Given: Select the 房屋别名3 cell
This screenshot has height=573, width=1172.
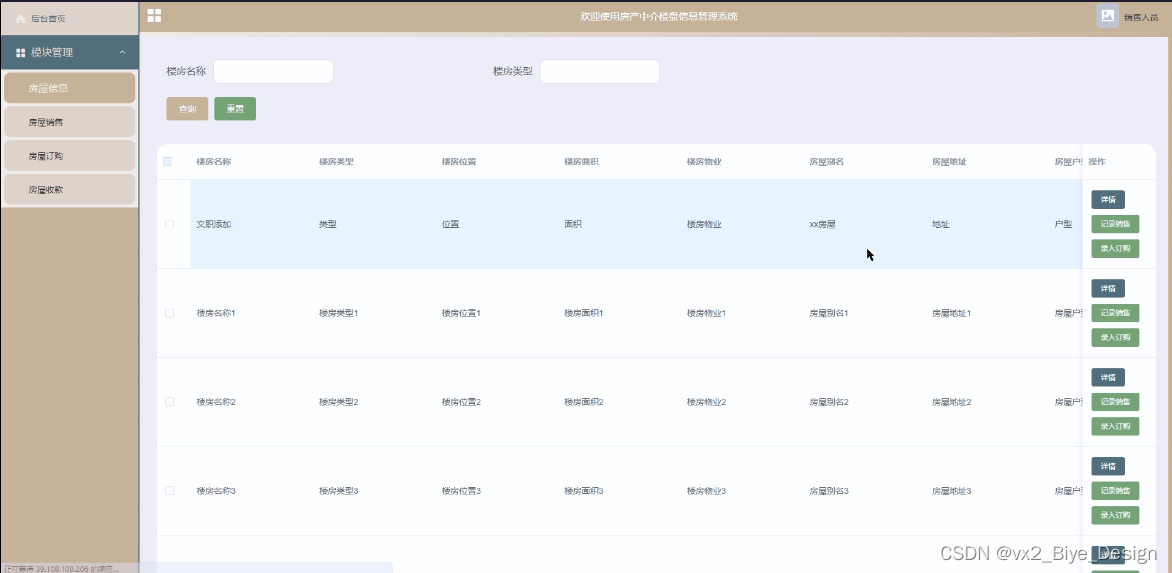Looking at the screenshot, I should coord(829,491).
